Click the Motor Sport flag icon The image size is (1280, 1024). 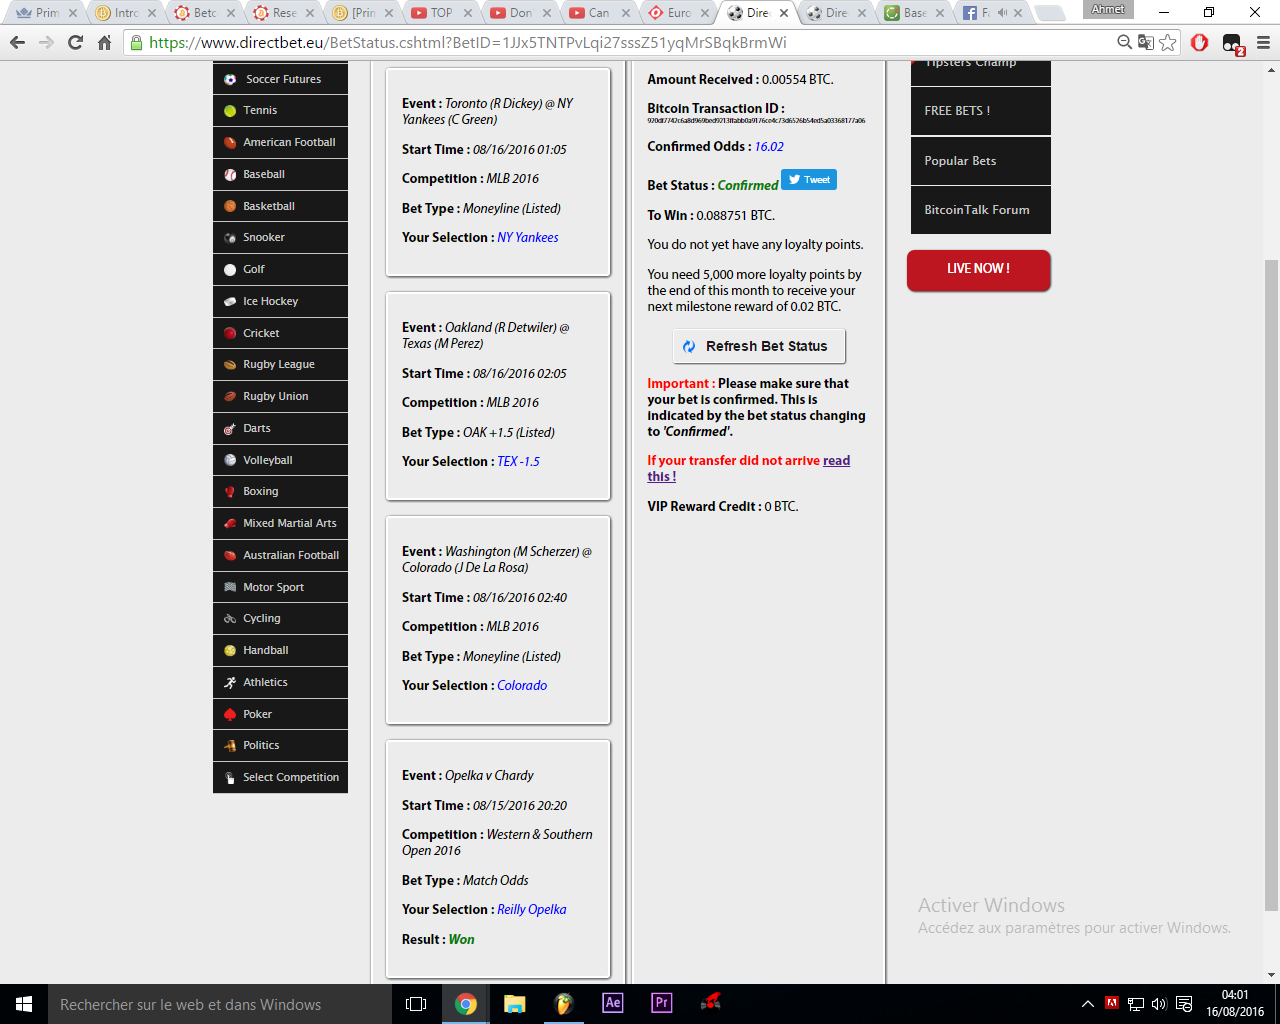[x=230, y=588]
